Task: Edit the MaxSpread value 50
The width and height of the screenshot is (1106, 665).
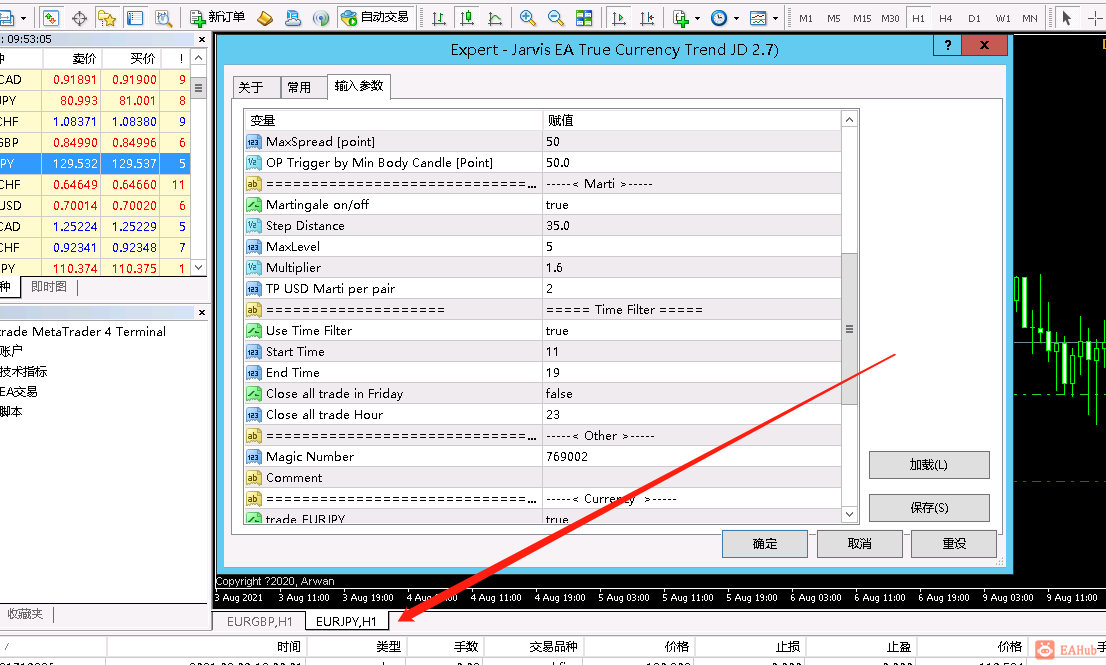Action: click(691, 142)
